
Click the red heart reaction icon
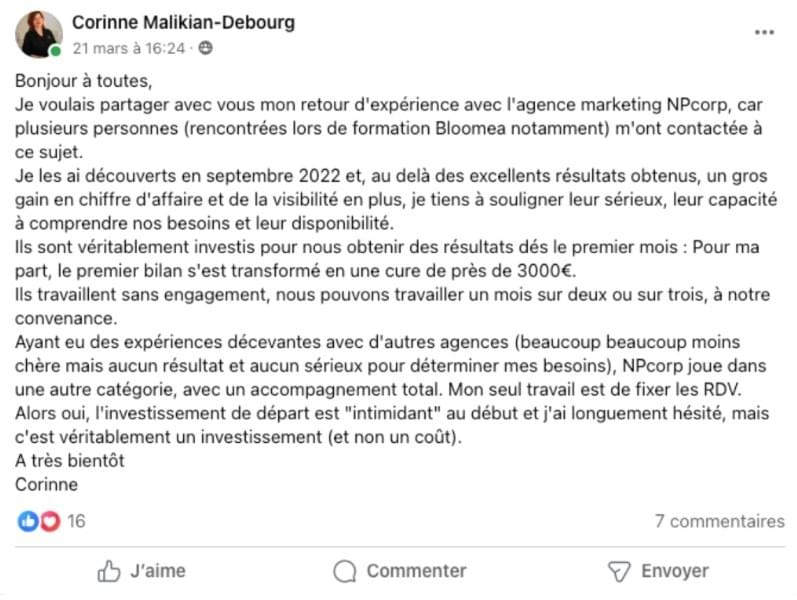pos(49,521)
